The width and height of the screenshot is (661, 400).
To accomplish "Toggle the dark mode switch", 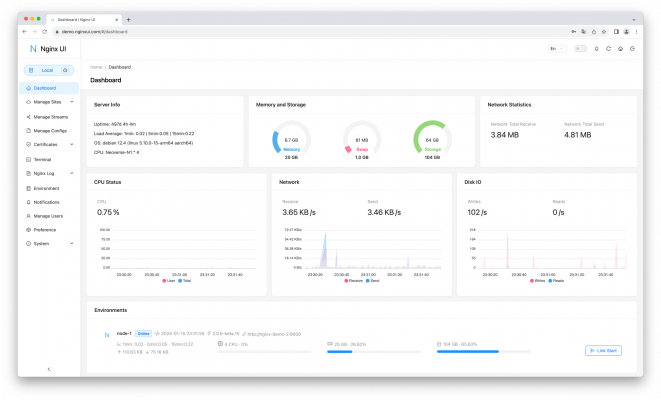I will coord(579,48).
